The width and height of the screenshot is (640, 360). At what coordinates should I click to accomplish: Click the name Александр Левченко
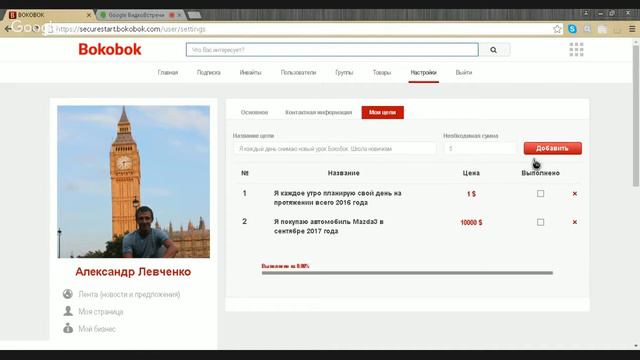click(133, 271)
